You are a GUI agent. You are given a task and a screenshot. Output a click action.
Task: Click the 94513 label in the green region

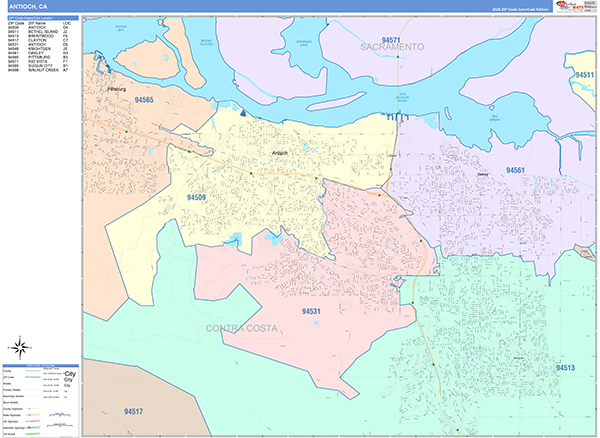(565, 368)
